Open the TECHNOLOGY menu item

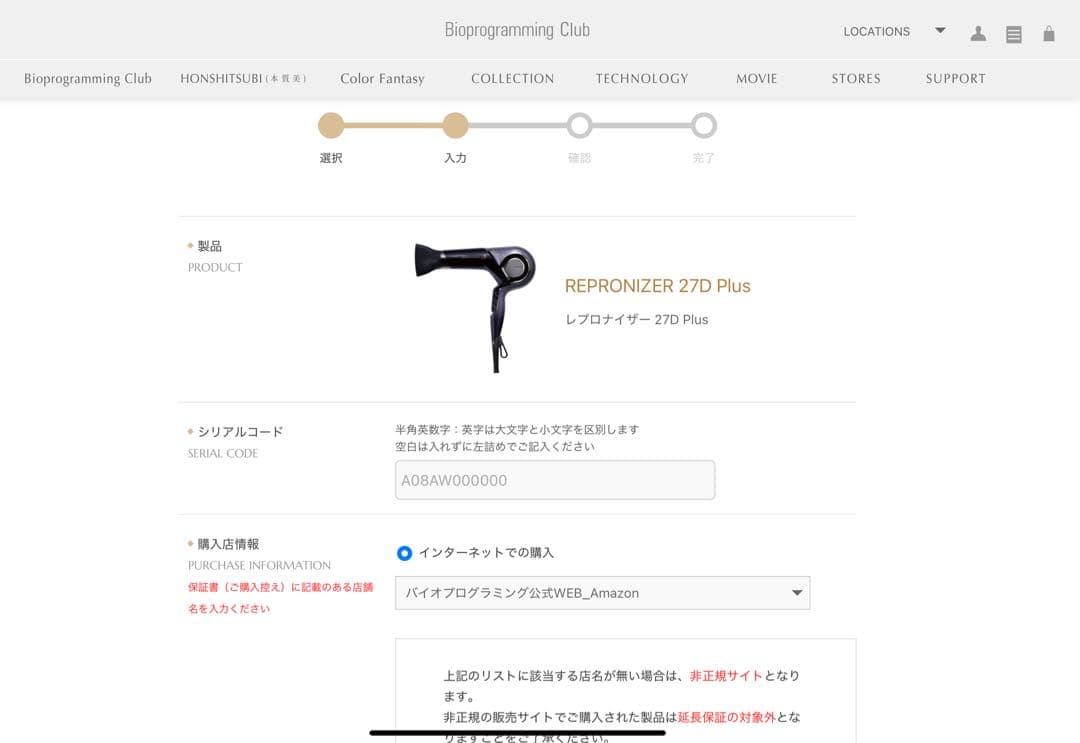point(642,79)
